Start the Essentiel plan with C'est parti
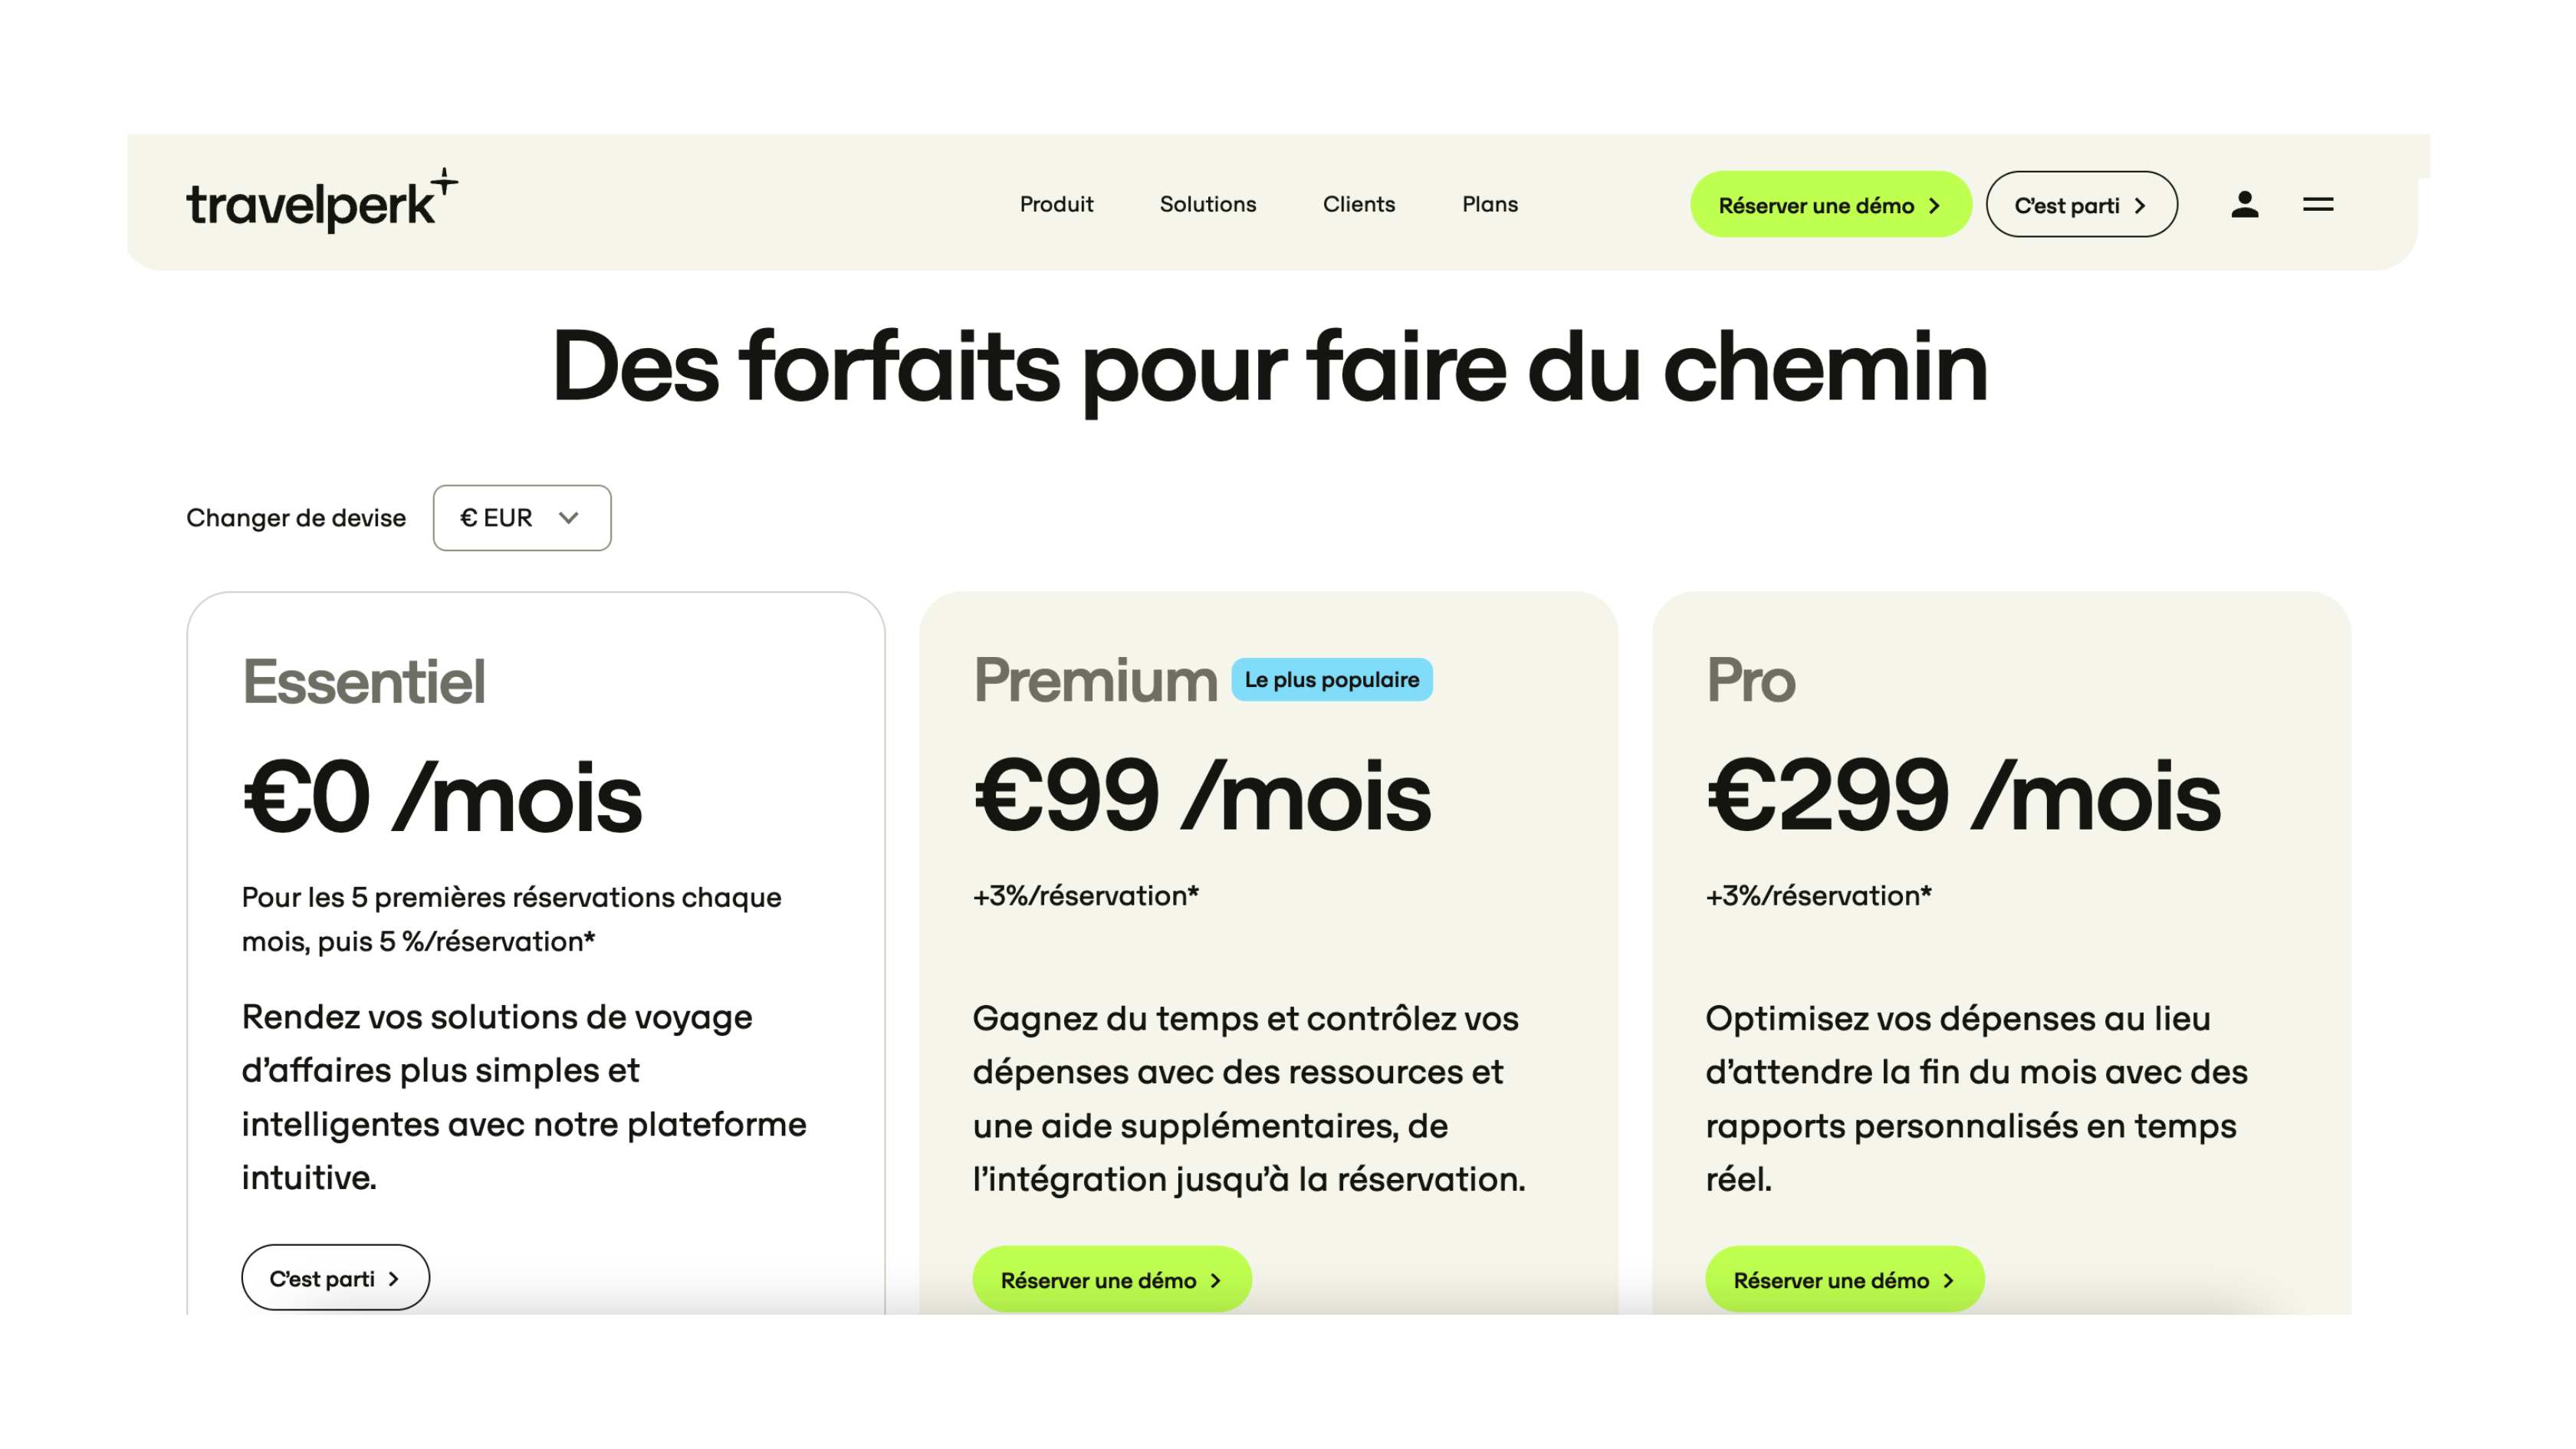The image size is (2576, 1449). [322, 1278]
